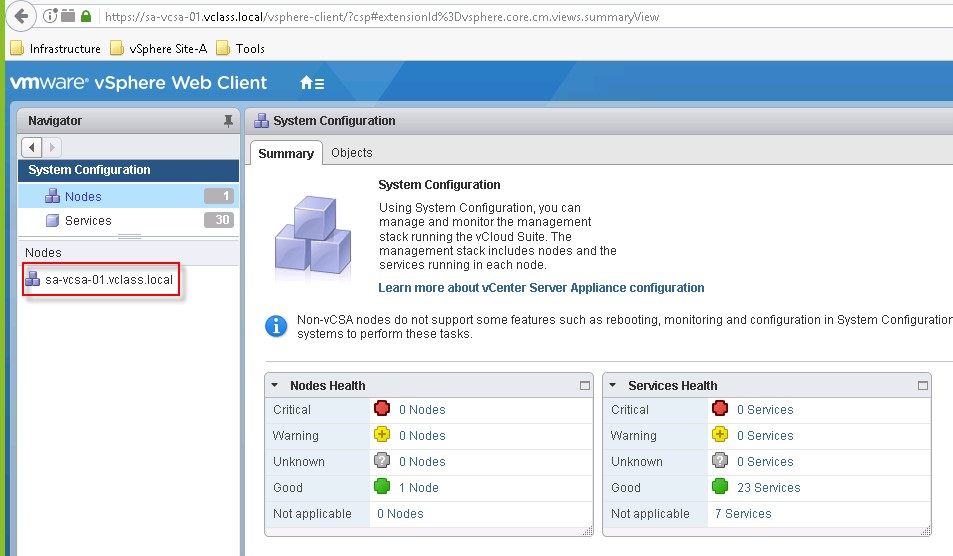Click the System Configuration title icon
This screenshot has height=556, width=953.
point(261,120)
